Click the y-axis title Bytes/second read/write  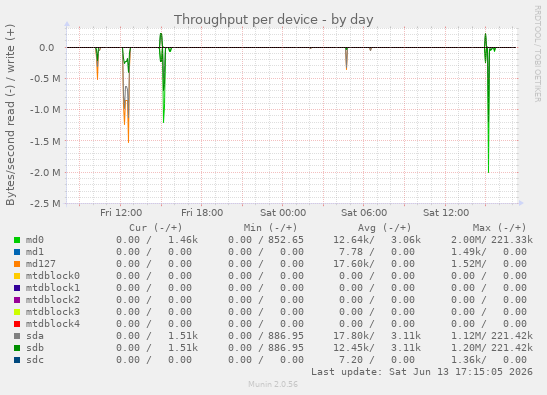(10, 115)
